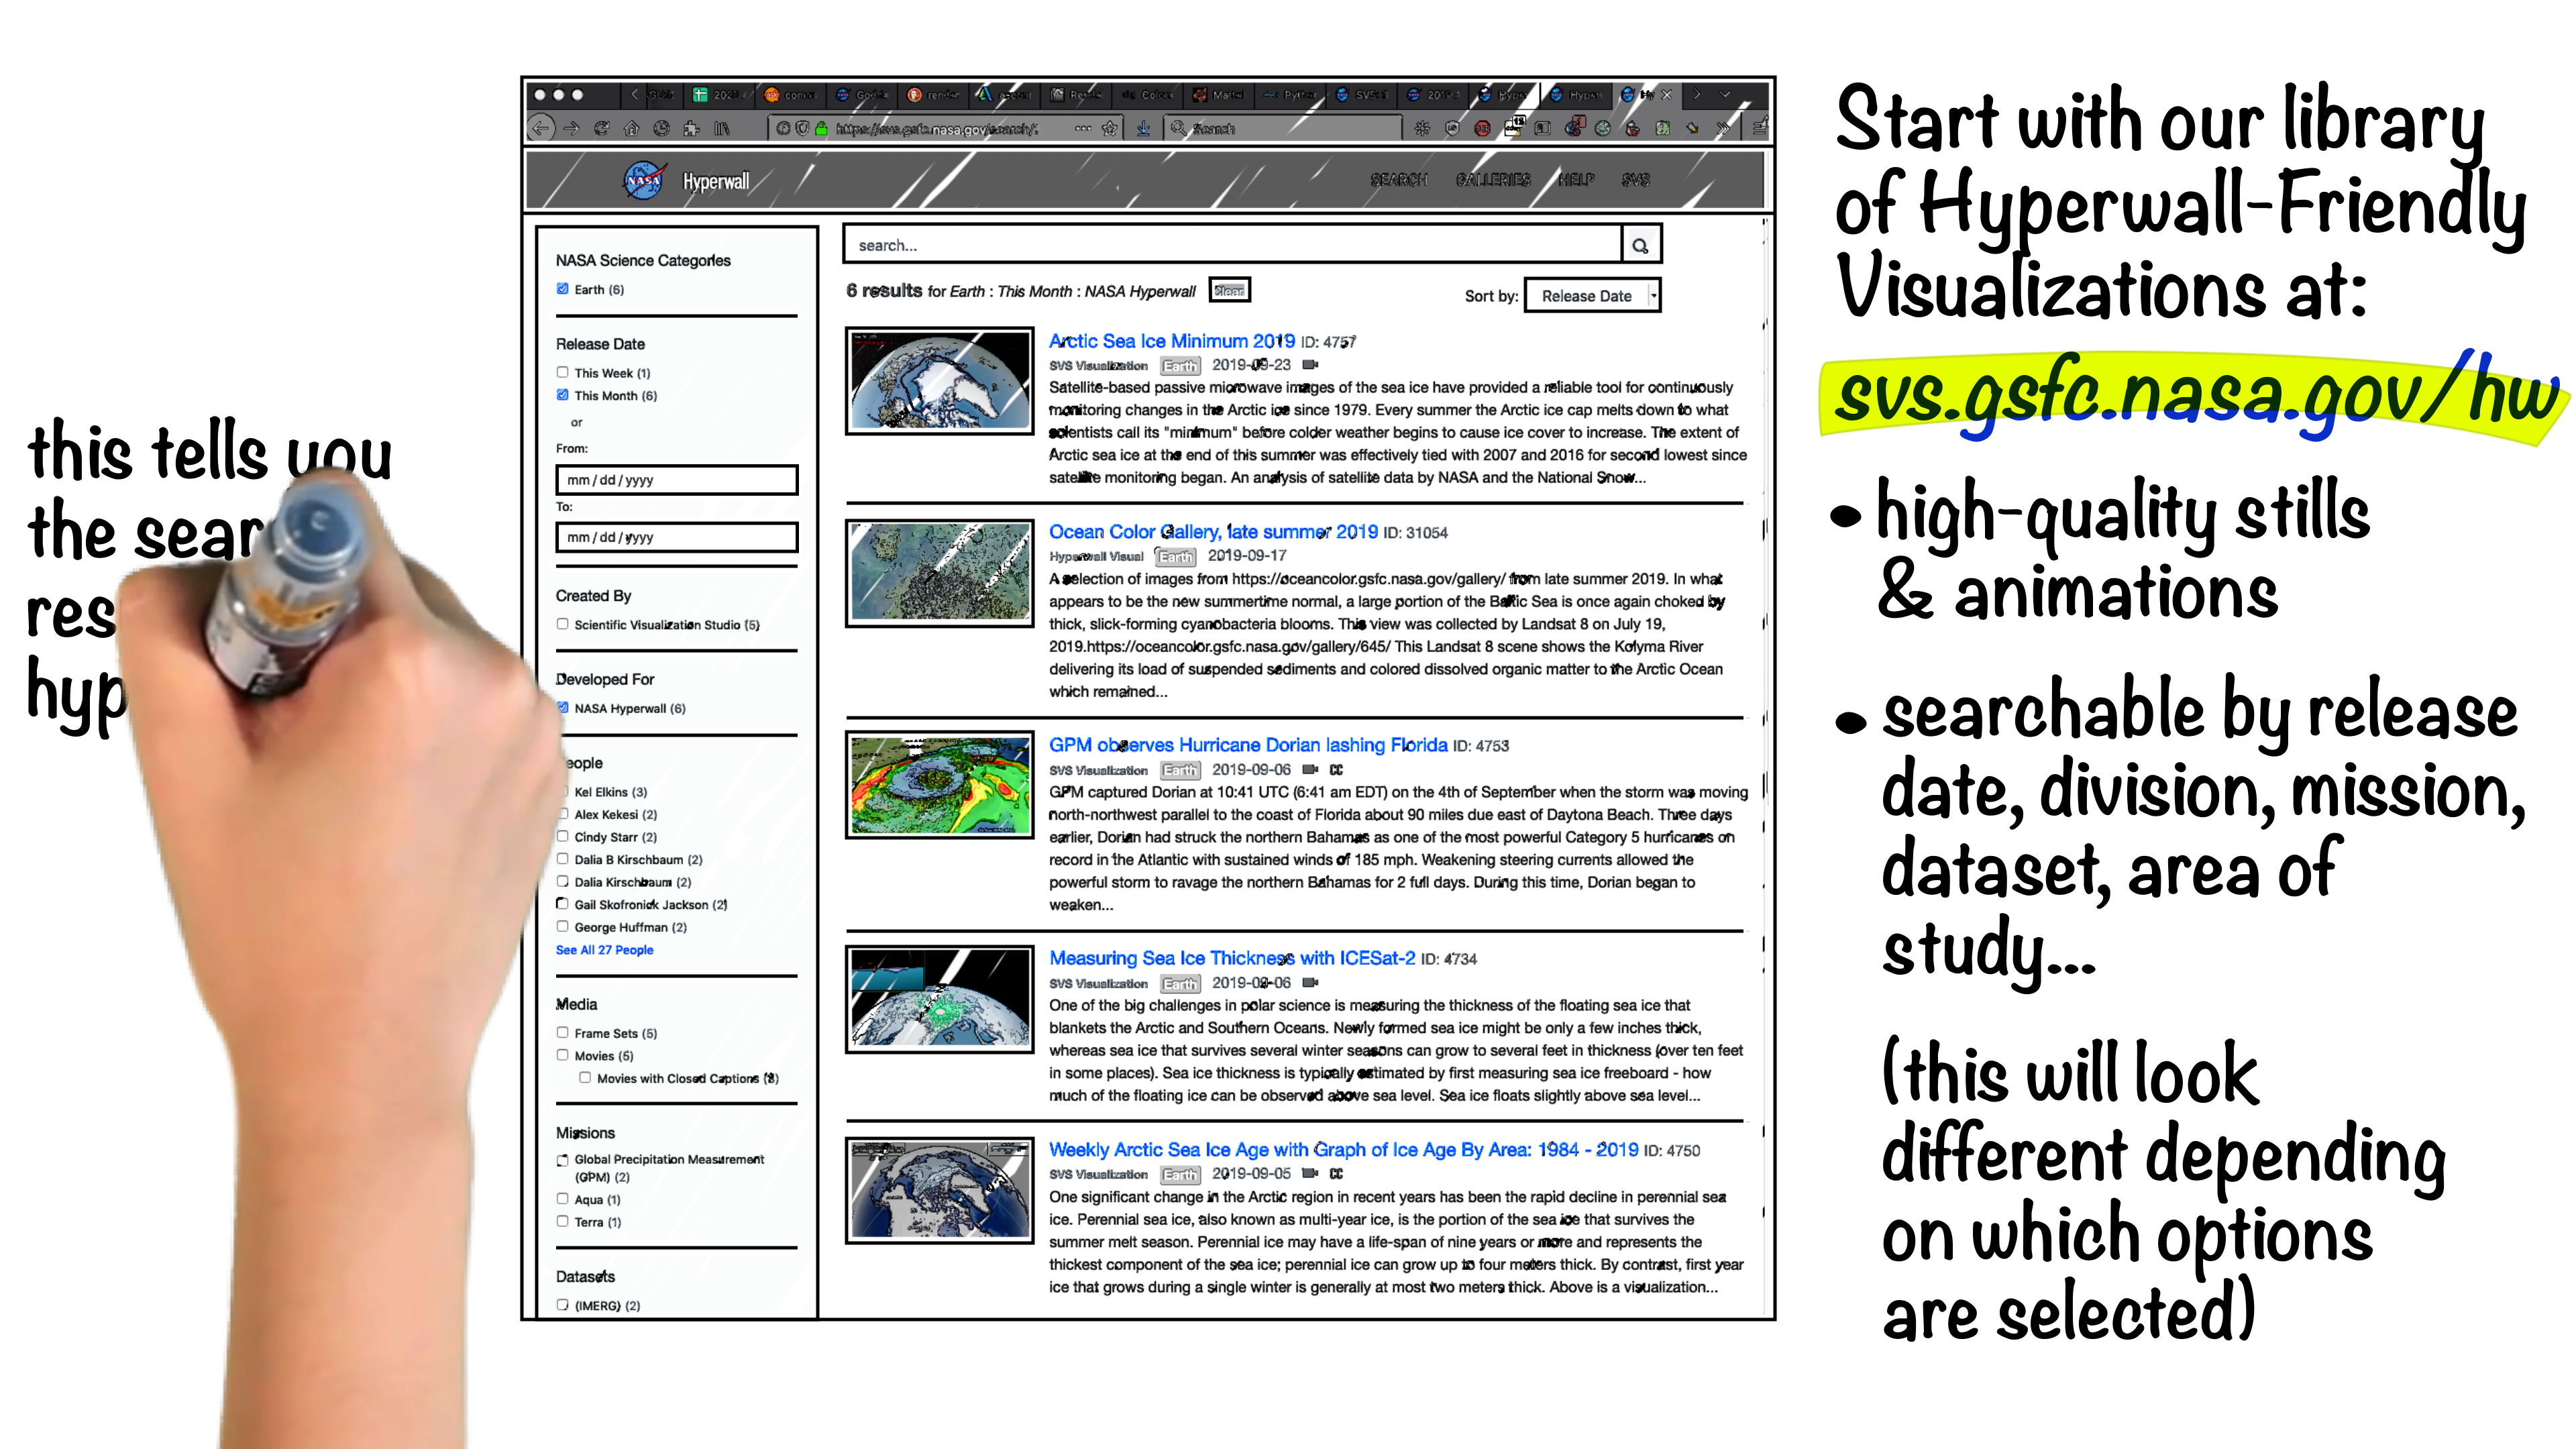Click the browser forward arrow
This screenshot has height=1449, width=2576.
coord(571,128)
